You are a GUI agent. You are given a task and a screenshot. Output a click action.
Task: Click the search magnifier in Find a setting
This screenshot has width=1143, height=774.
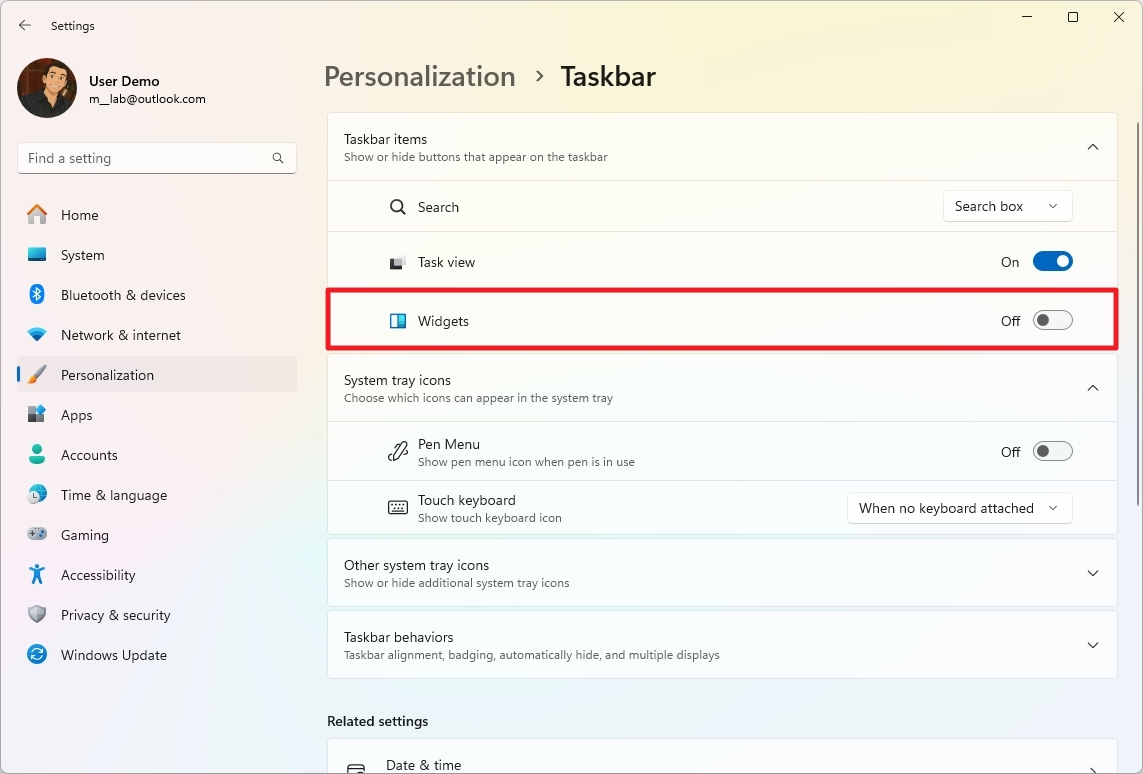(277, 158)
